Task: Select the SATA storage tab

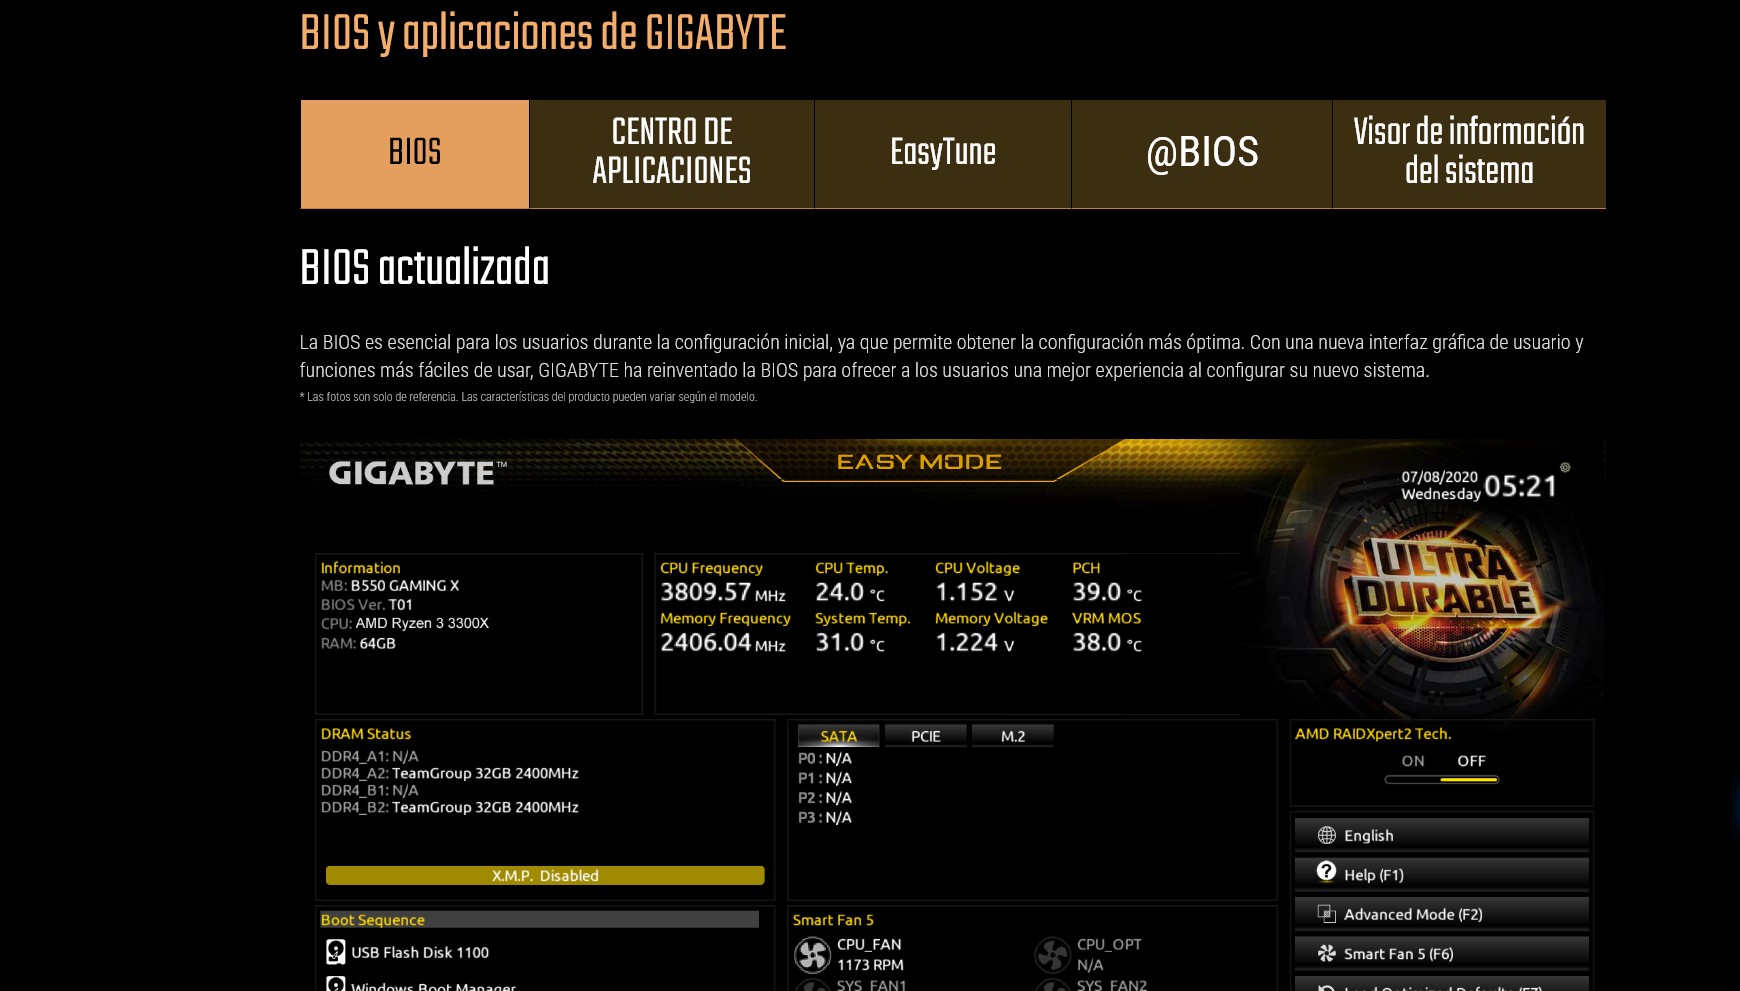Action: click(x=838, y=736)
